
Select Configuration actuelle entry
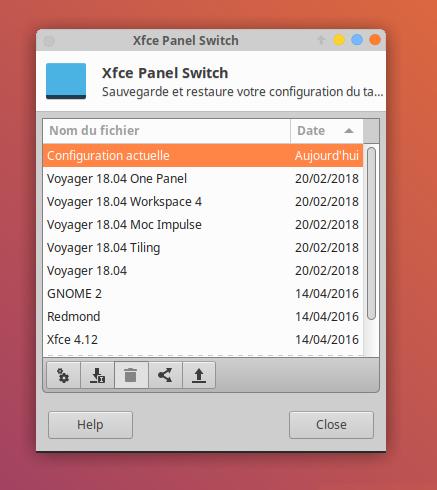point(203,155)
